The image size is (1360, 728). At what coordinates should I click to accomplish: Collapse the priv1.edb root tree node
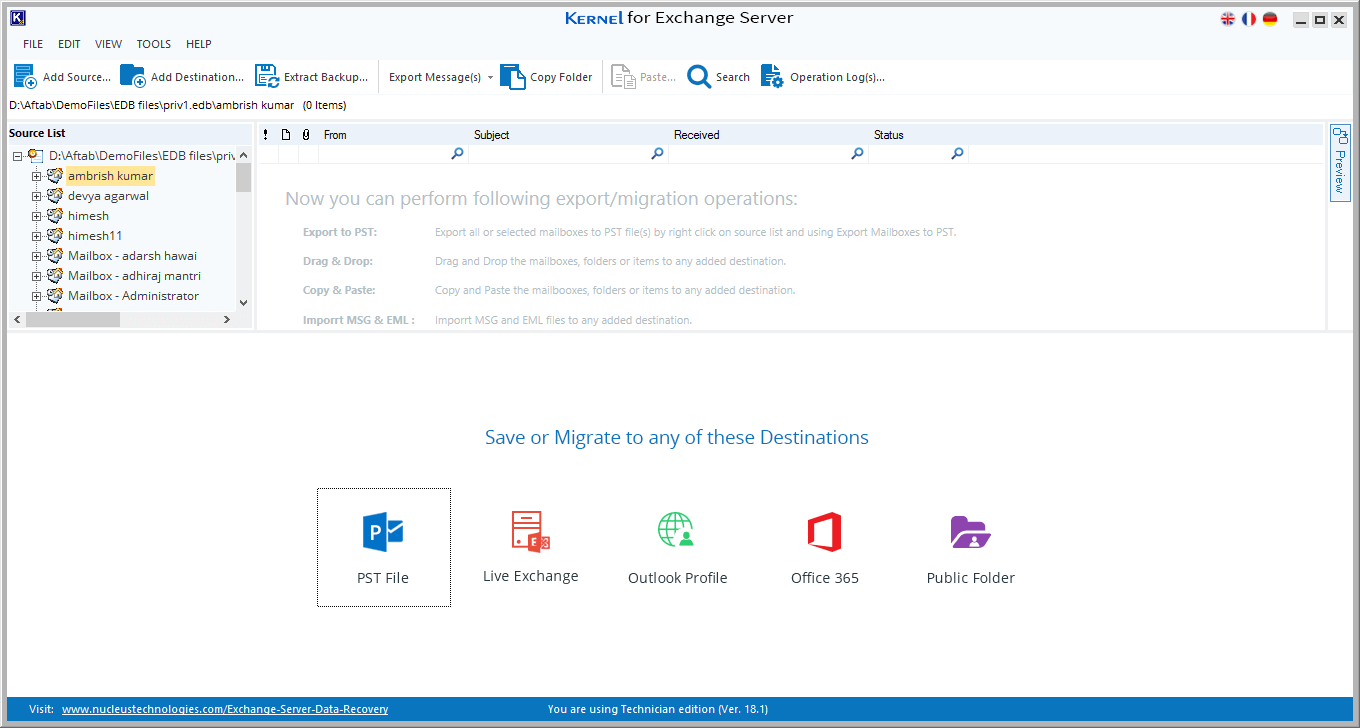17,156
